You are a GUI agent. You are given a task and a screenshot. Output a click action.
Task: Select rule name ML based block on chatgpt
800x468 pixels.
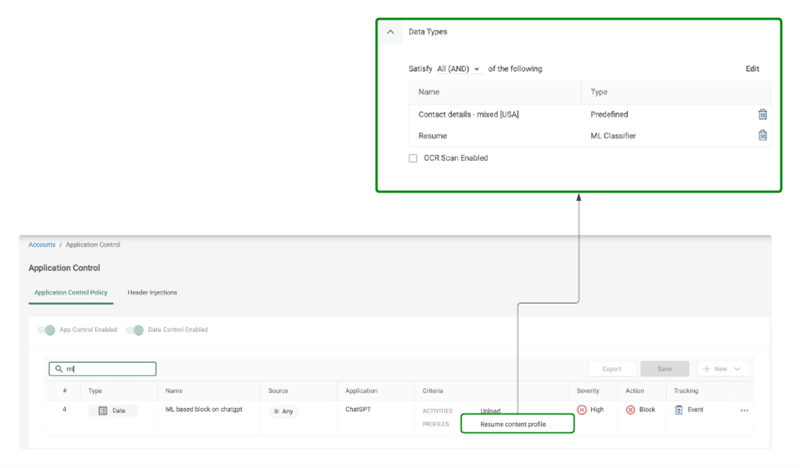204,409
